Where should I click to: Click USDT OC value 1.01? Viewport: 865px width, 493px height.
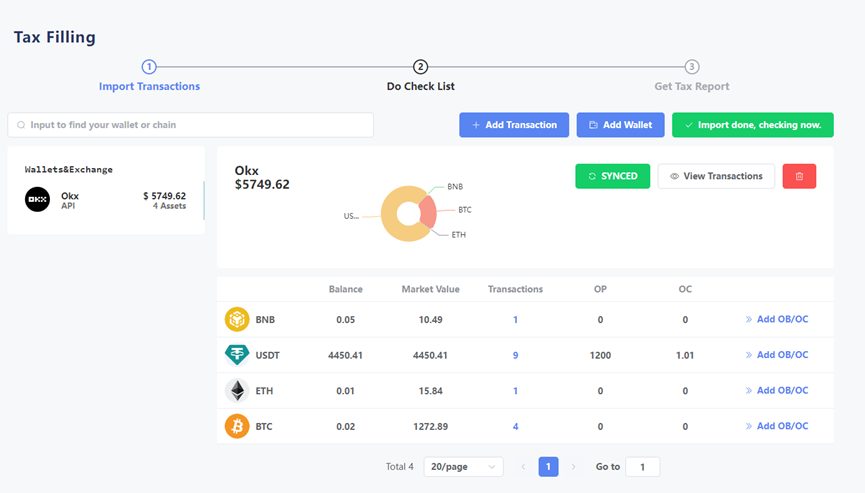point(685,355)
